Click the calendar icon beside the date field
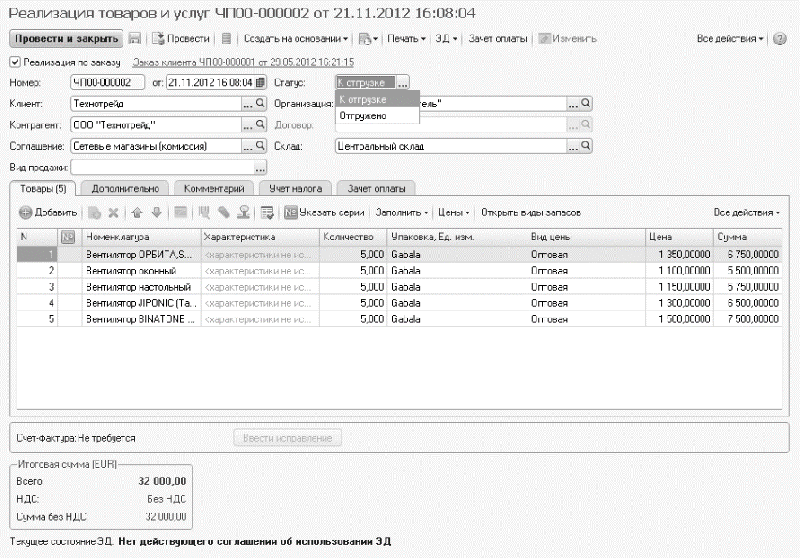 pos(260,82)
